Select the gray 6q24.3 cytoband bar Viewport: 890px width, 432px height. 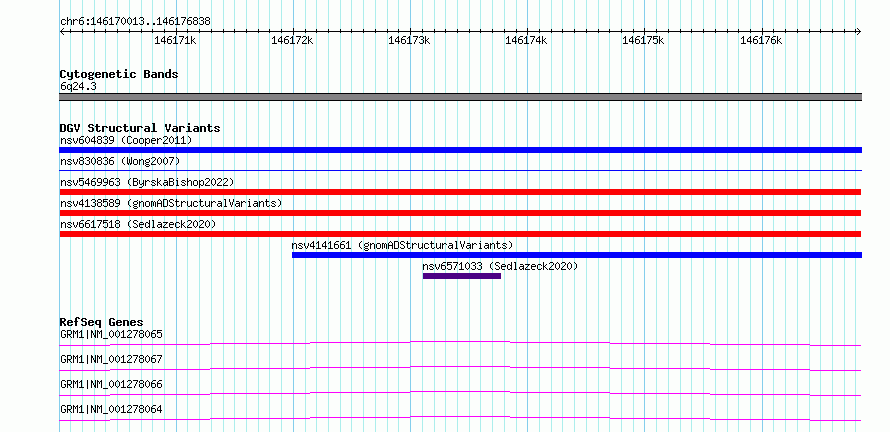click(x=460, y=97)
